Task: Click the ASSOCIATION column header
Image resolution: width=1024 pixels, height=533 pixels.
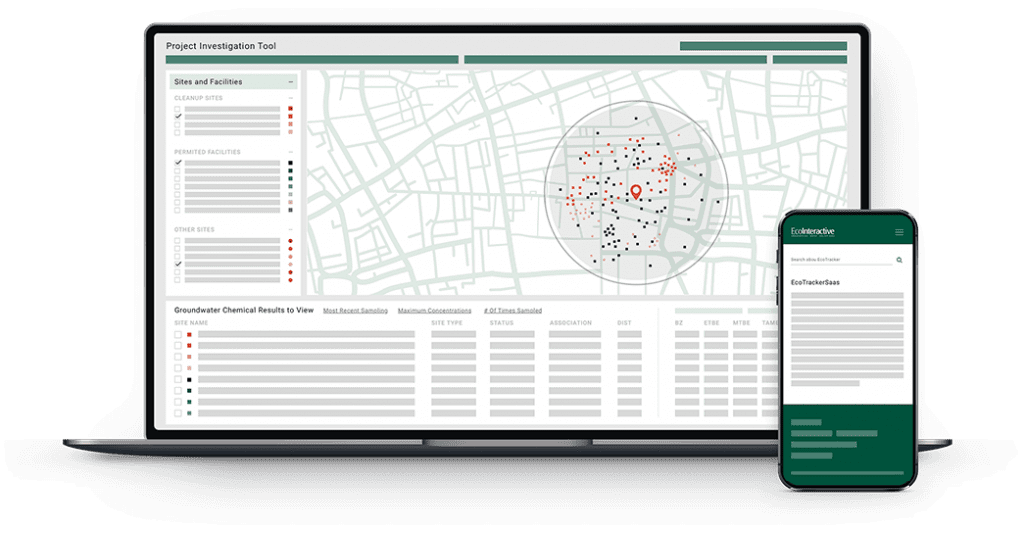Action: pos(571,323)
